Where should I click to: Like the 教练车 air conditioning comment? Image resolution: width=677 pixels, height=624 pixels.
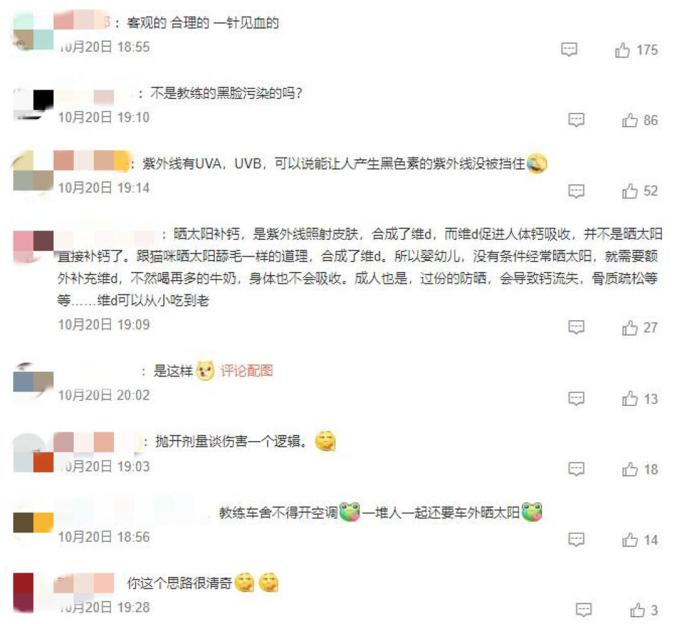(630, 540)
